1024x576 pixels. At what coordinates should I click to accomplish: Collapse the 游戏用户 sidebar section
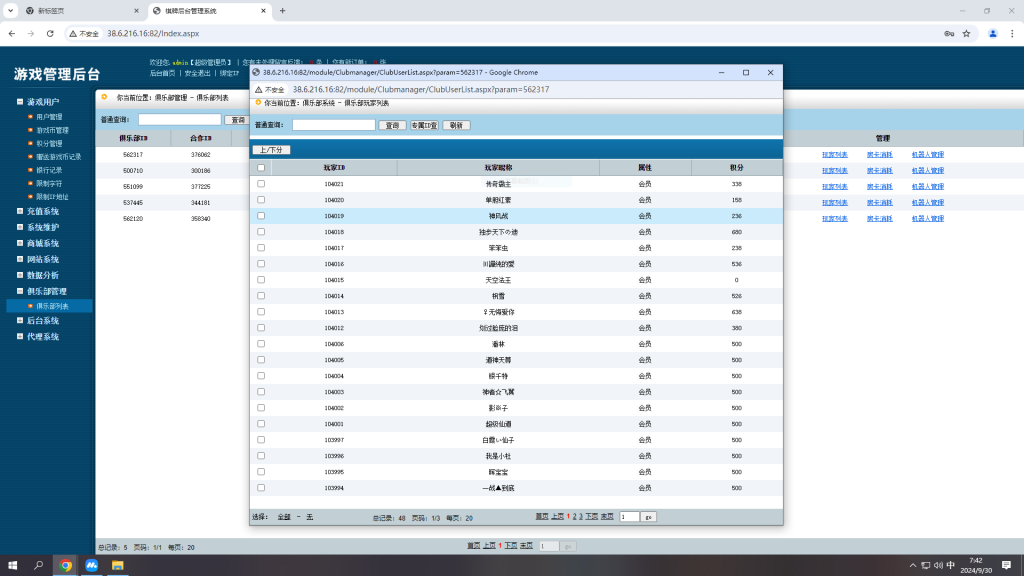[42, 102]
